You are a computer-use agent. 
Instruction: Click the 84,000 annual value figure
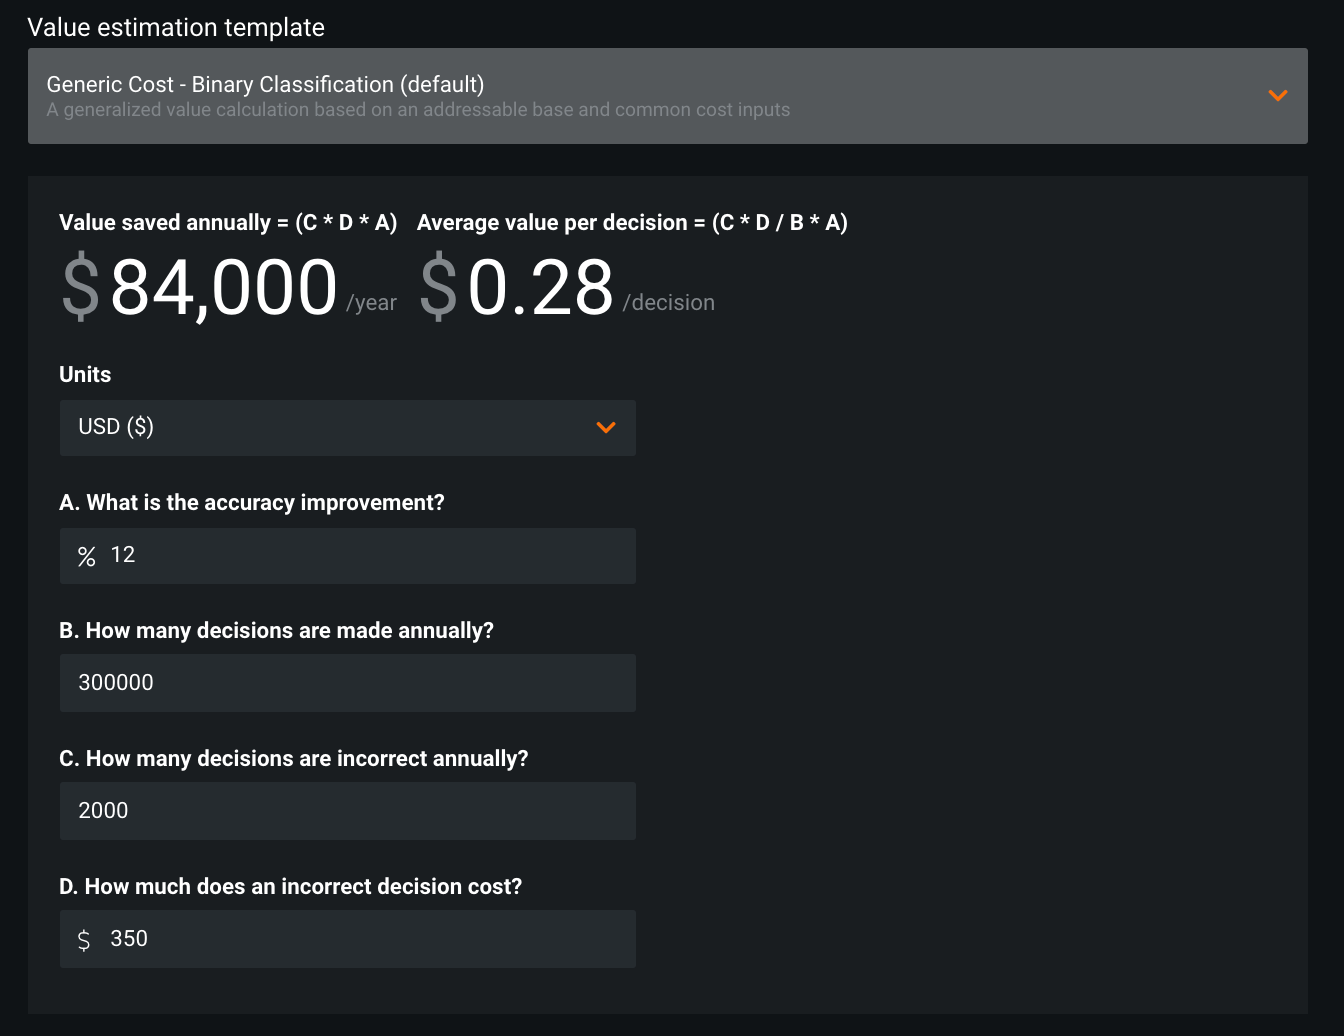click(x=224, y=288)
